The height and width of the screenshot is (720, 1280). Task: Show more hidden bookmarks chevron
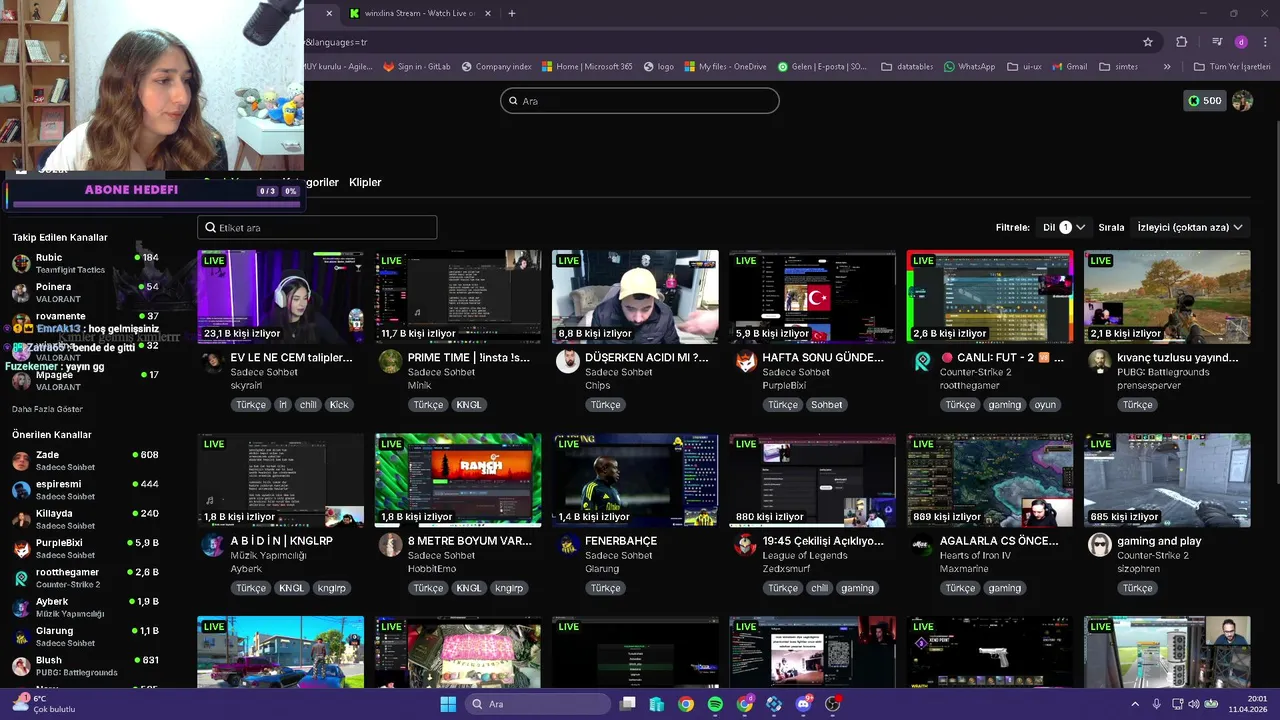coord(1167,67)
